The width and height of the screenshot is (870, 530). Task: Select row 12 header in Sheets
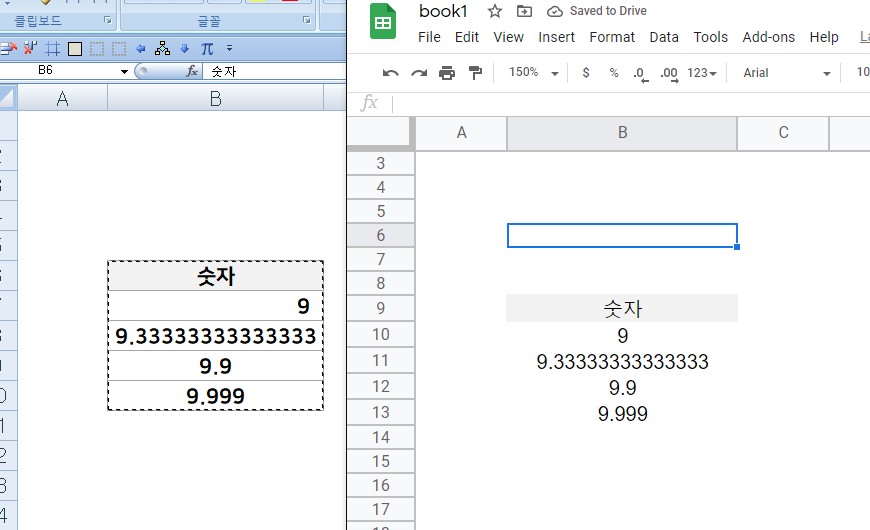click(x=381, y=386)
